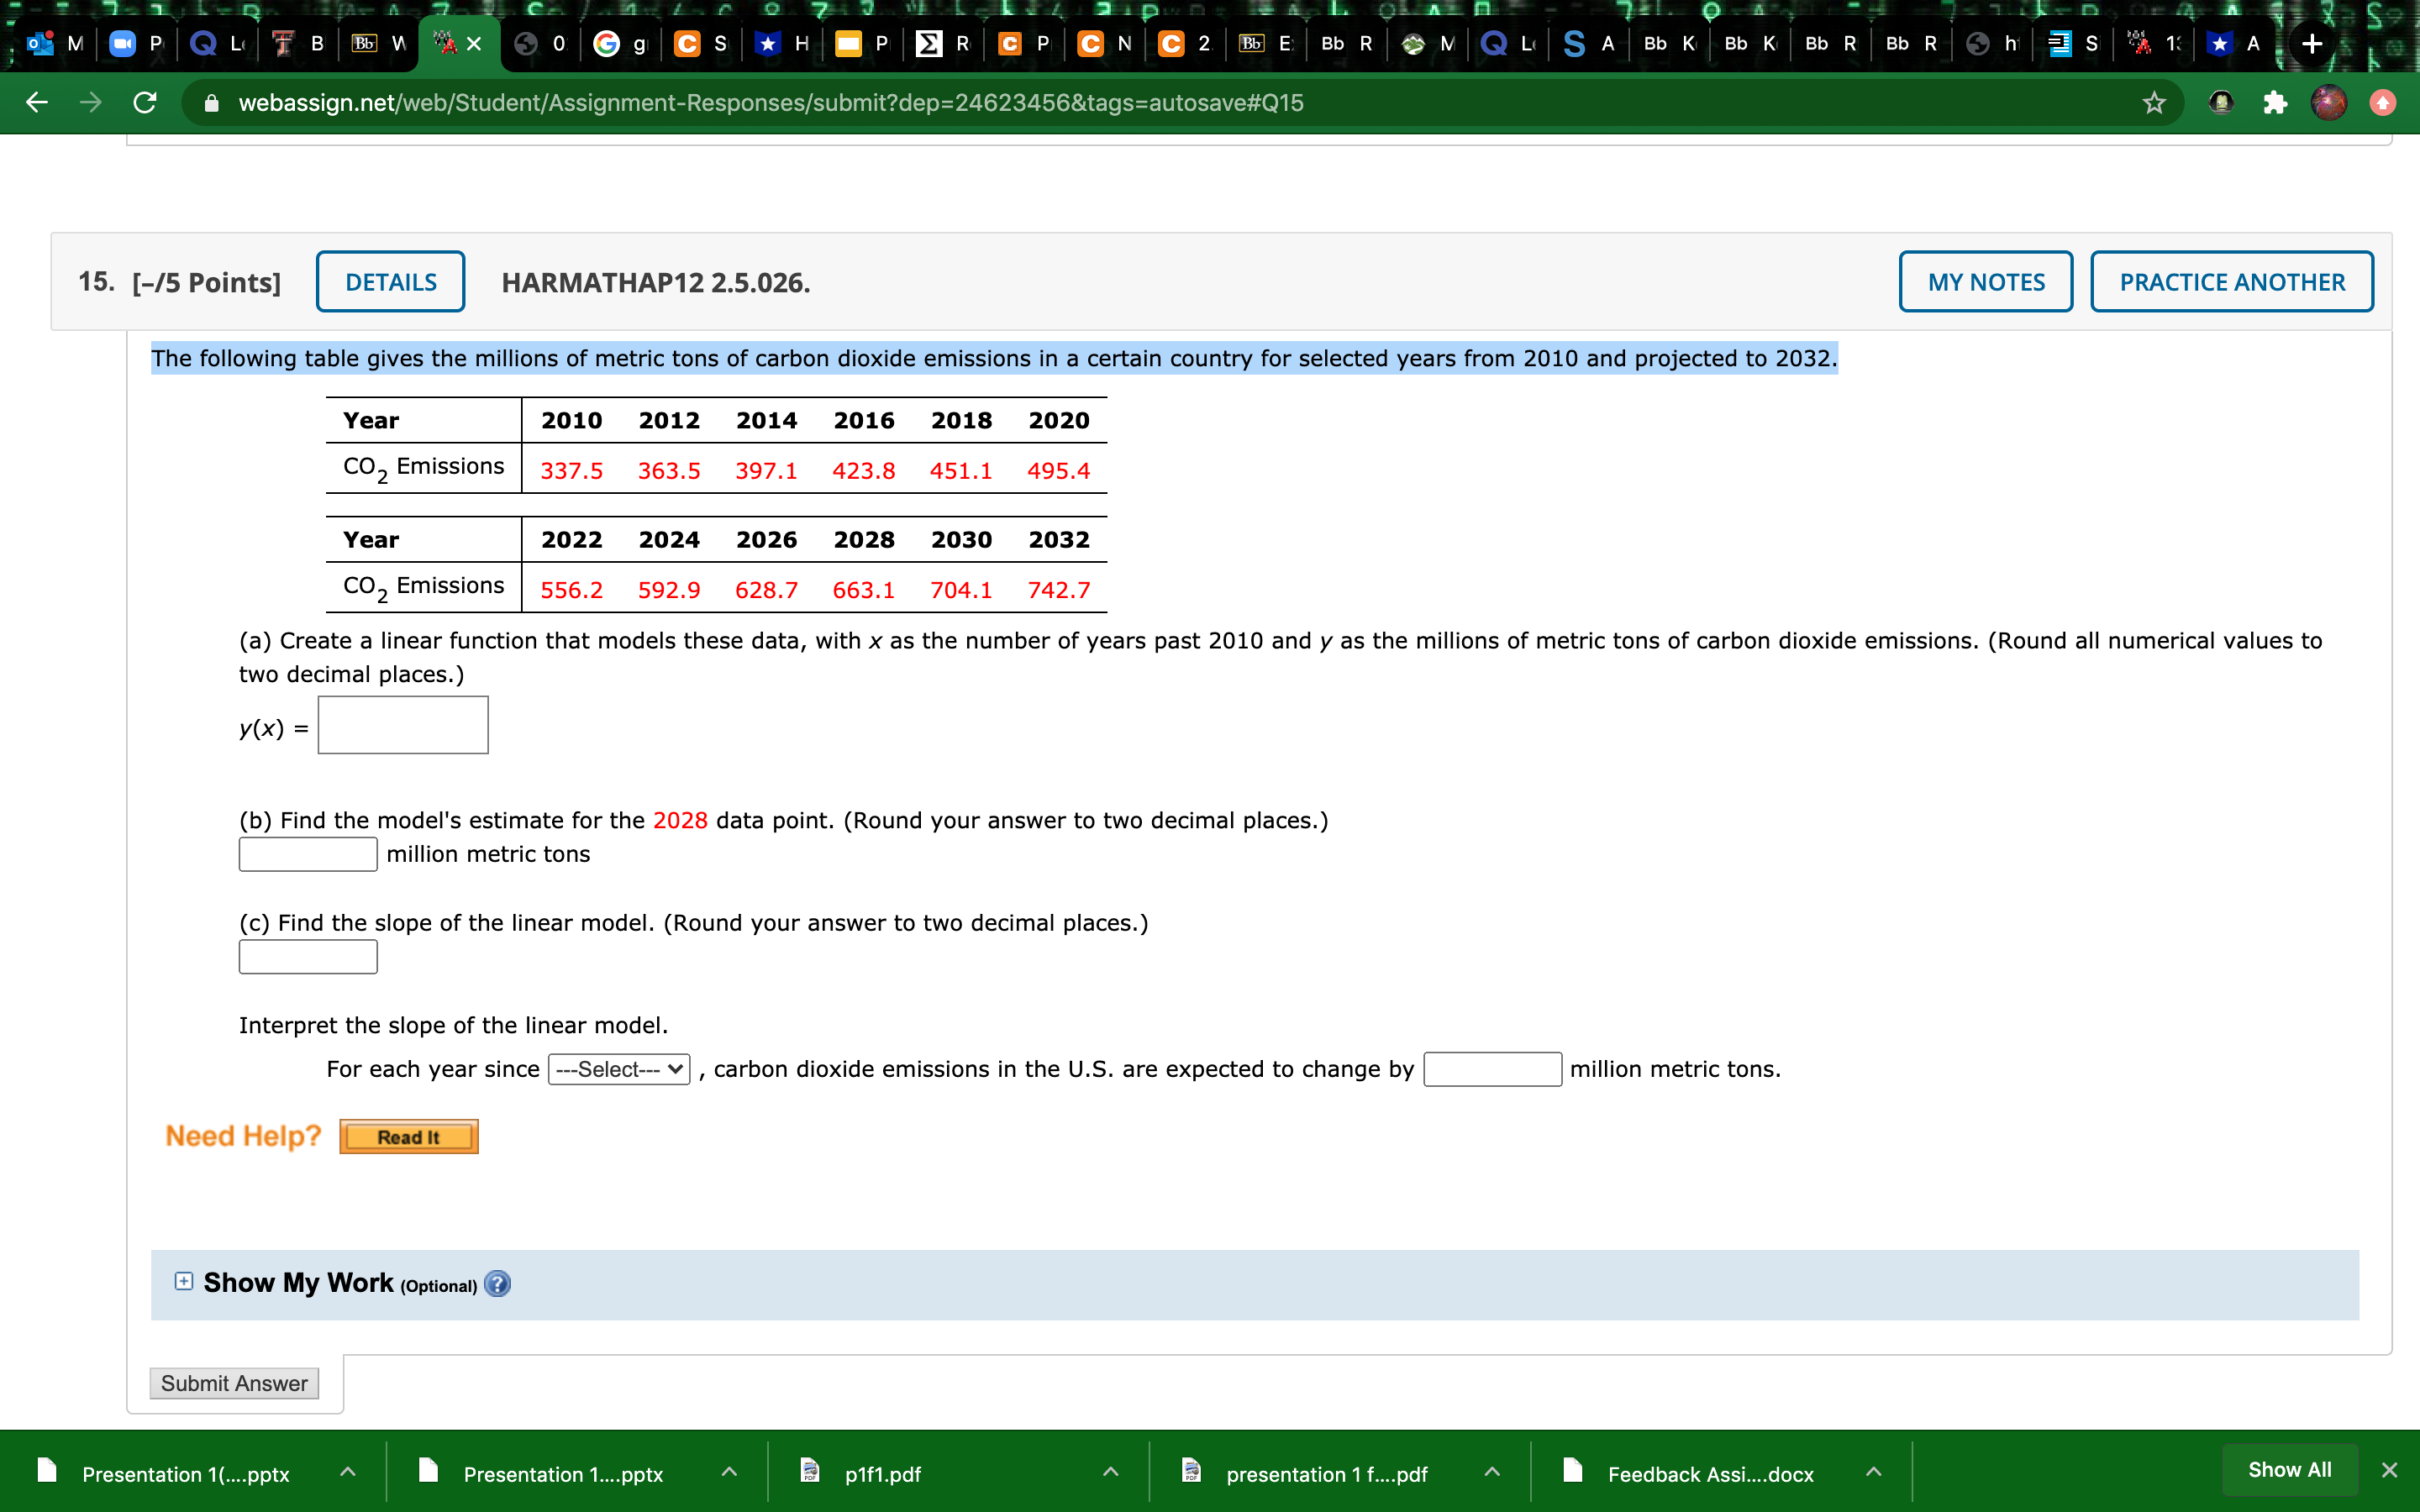Open the Chrome extensions puzzle icon
The image size is (2420, 1512).
click(x=2277, y=102)
